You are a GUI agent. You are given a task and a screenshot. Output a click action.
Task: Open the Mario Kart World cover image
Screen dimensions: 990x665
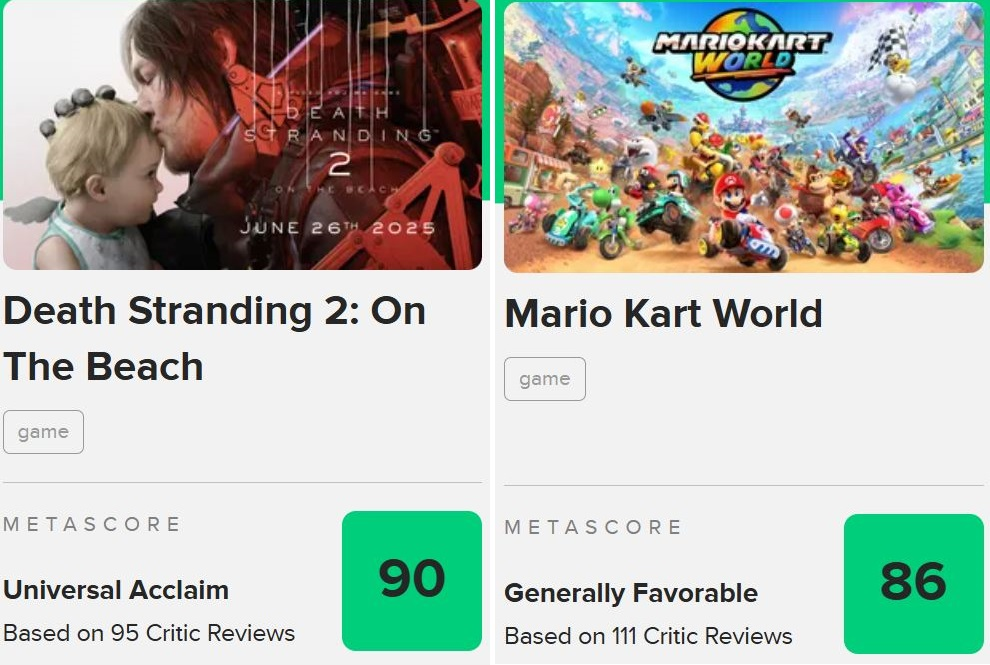coord(743,137)
